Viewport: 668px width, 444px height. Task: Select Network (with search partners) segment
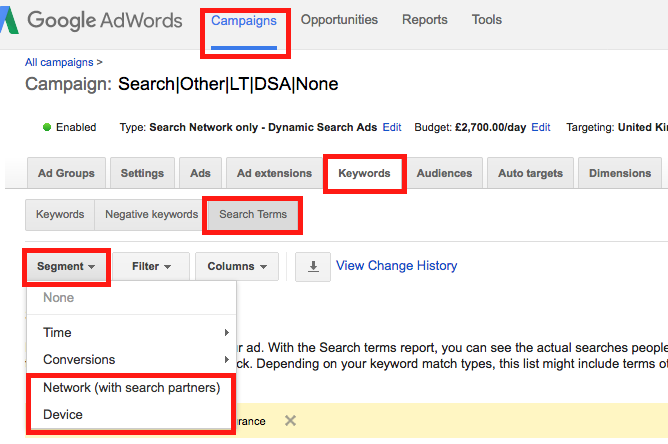131,388
